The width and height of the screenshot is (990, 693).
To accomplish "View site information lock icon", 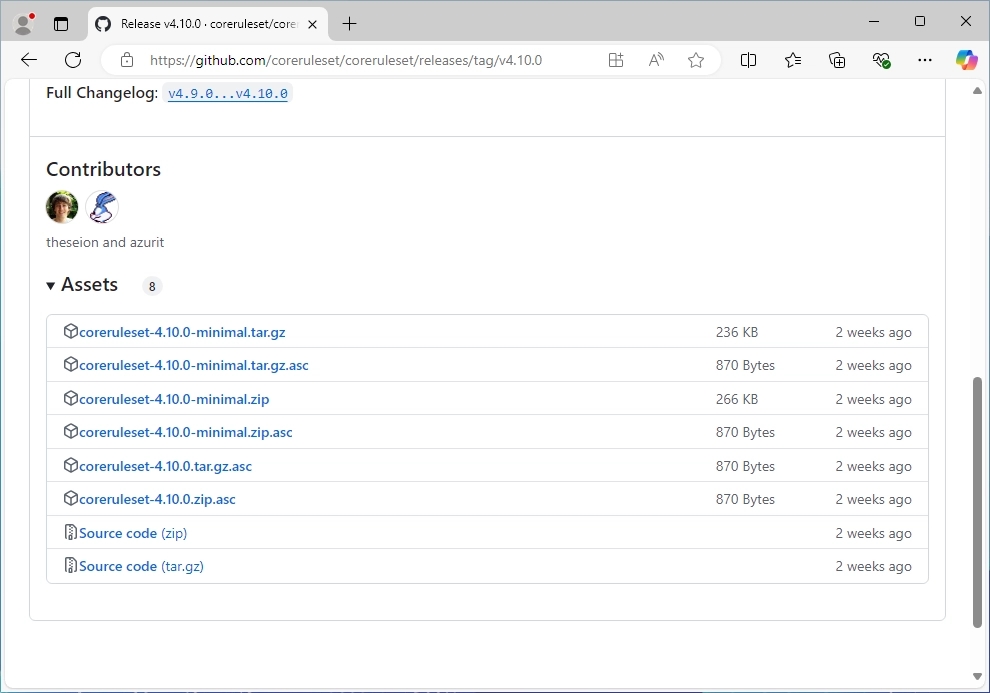I will click(x=127, y=60).
